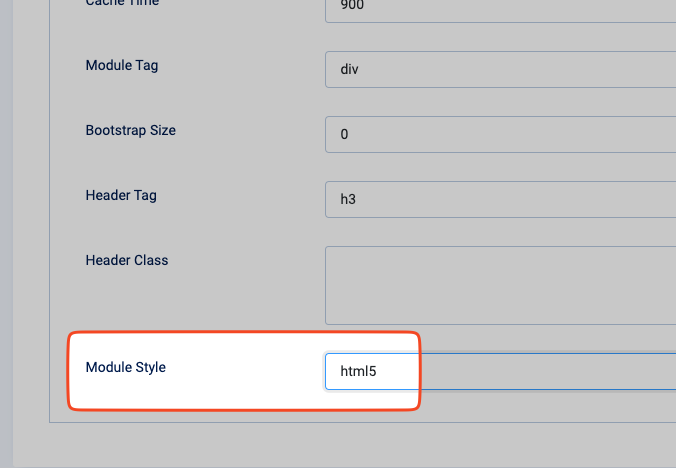Viewport: 676px width, 468px height.
Task: Click the 900 value in Cache Time
Action: point(352,8)
